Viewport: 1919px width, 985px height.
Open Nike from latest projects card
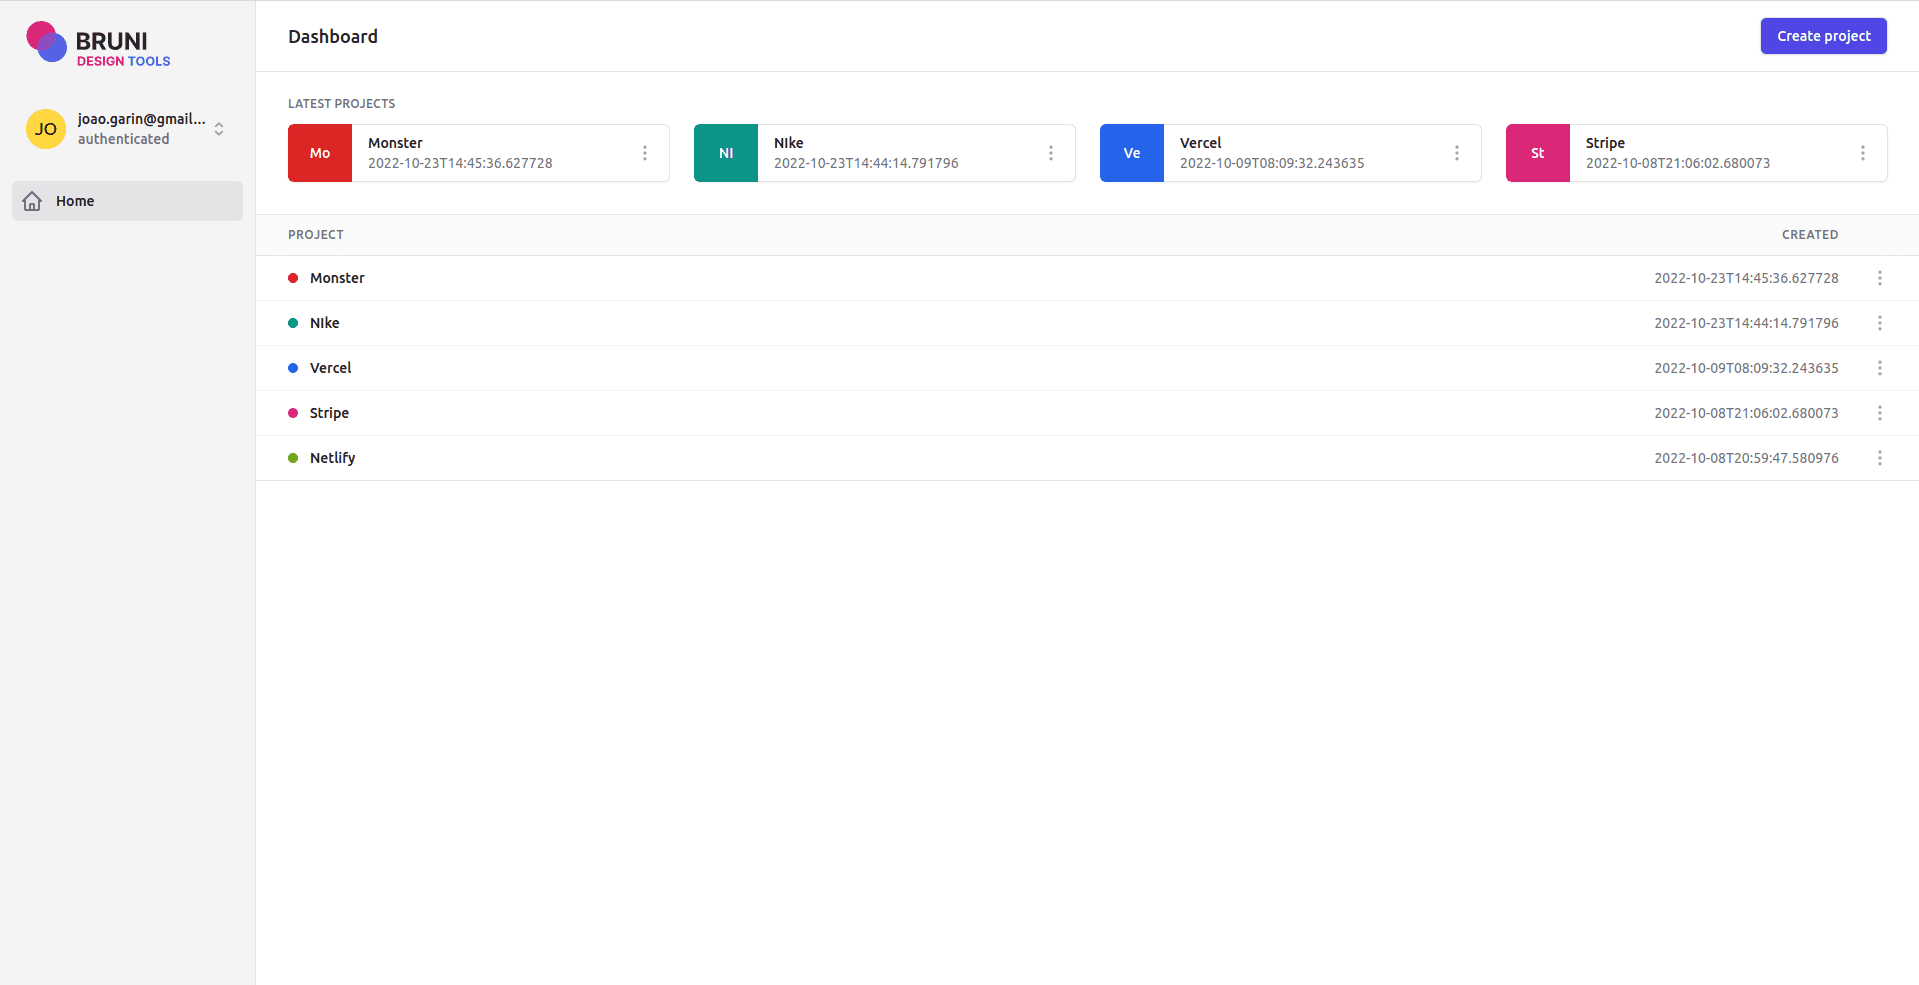(x=788, y=143)
